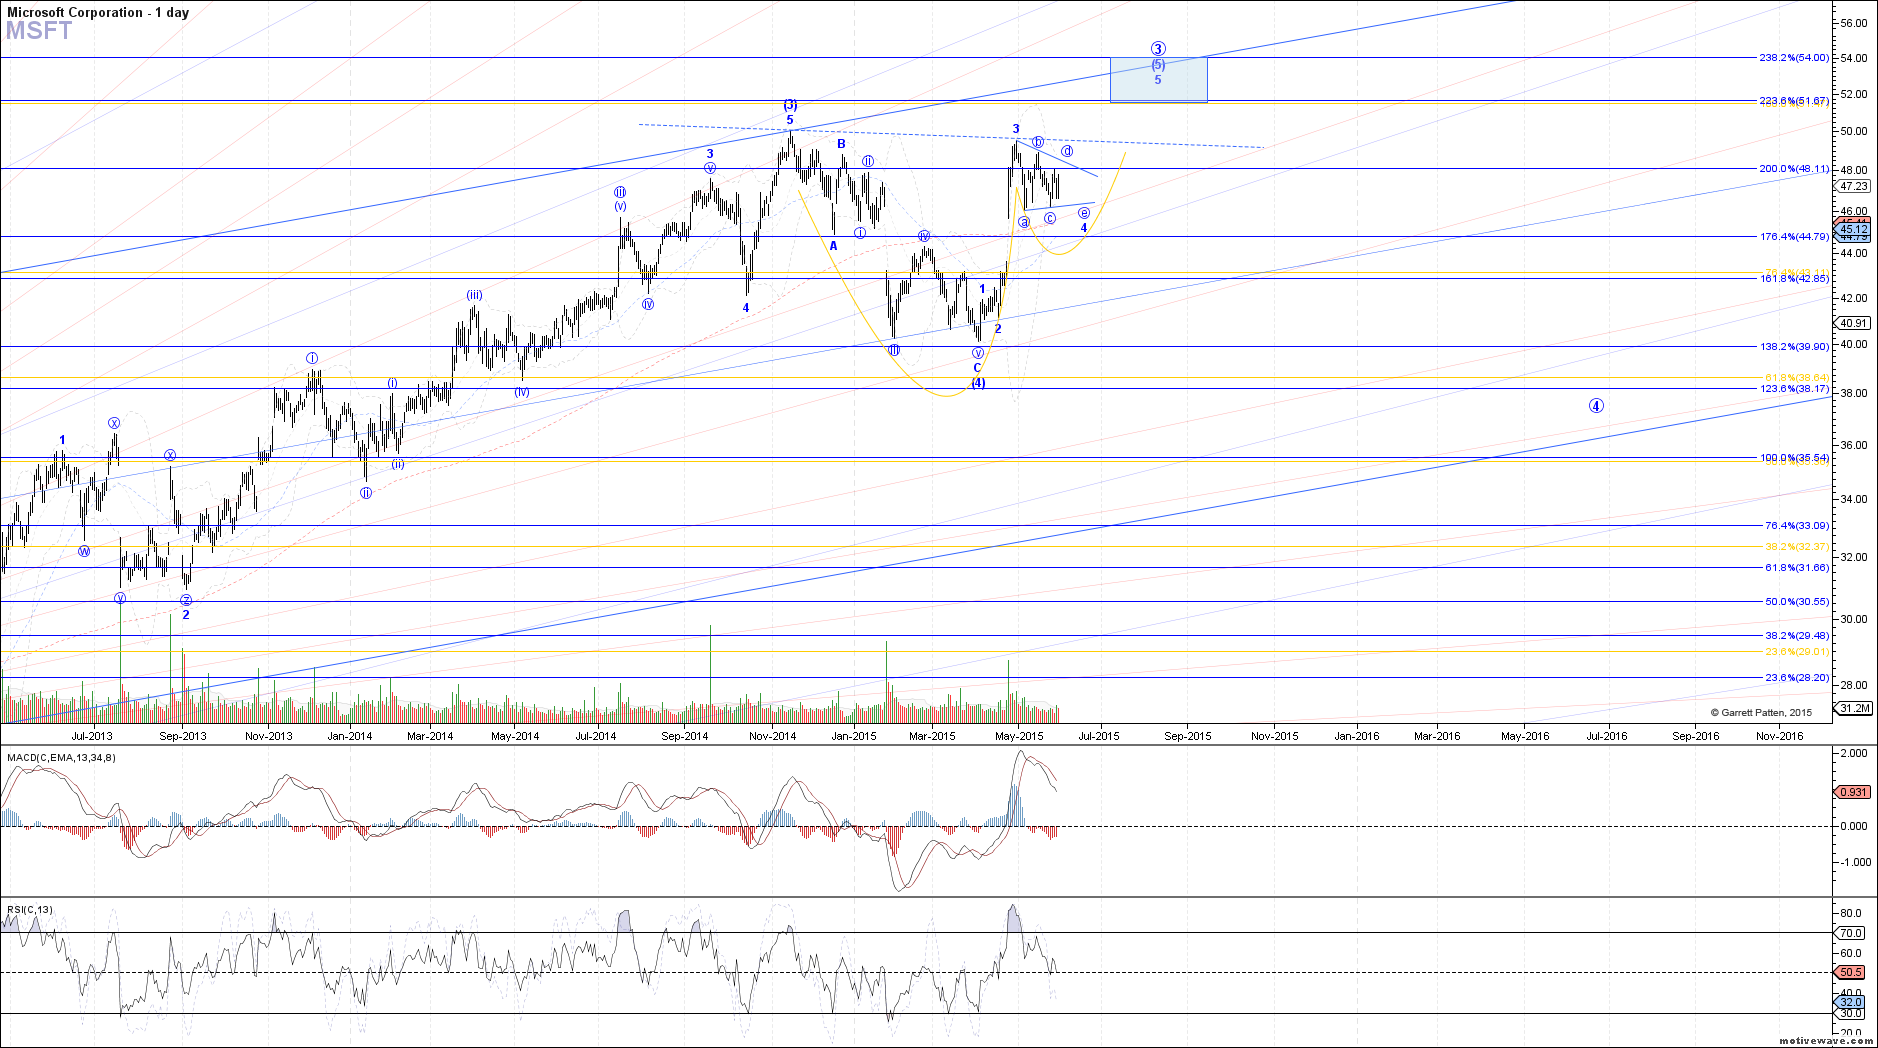Click the 100.0%(35.54) Fibonacci level label
Screen dimensions: 1878x1048
click(1794, 458)
